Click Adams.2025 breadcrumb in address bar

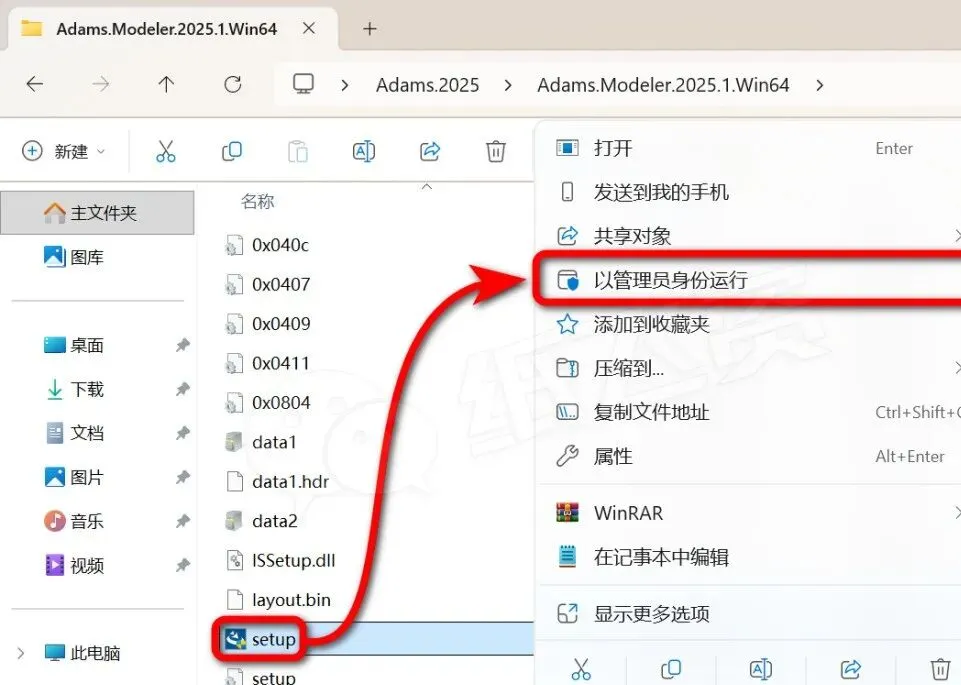pos(427,85)
